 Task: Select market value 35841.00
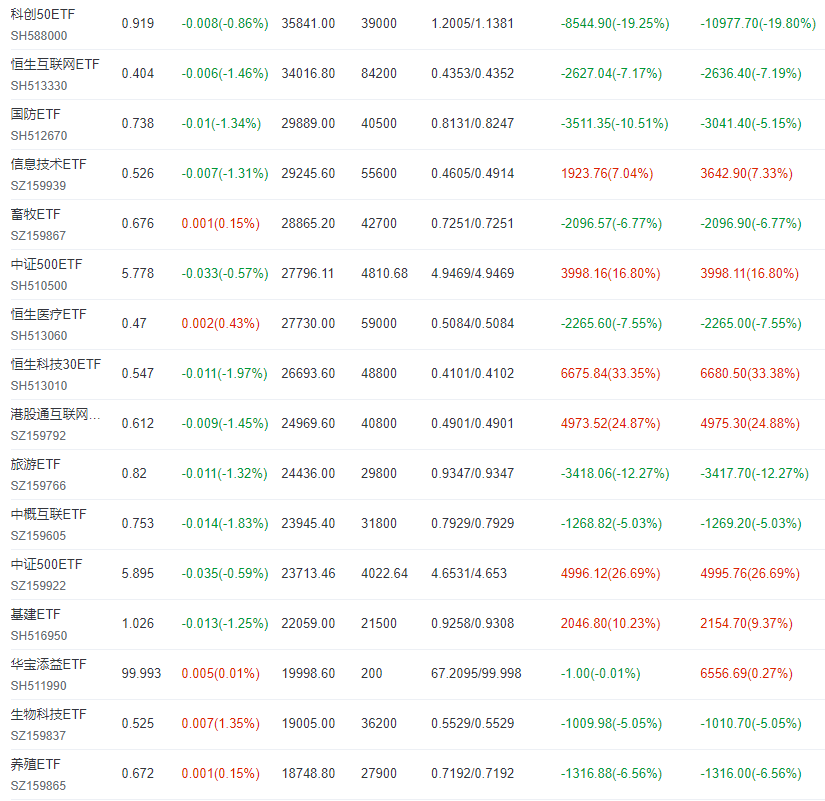pos(308,24)
